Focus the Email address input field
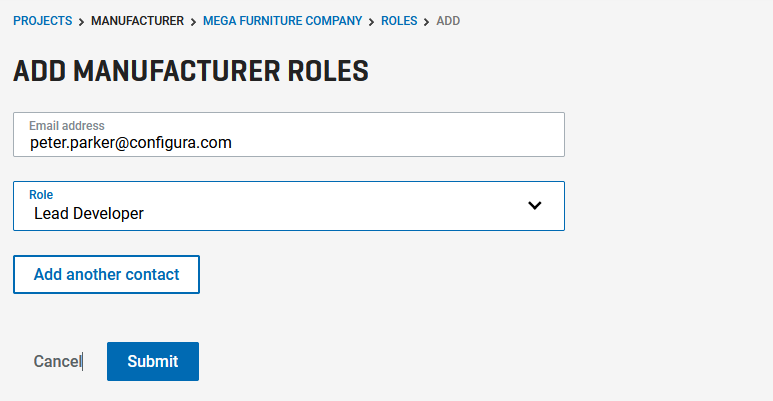Screen dimensions: 773x401 coord(289,135)
